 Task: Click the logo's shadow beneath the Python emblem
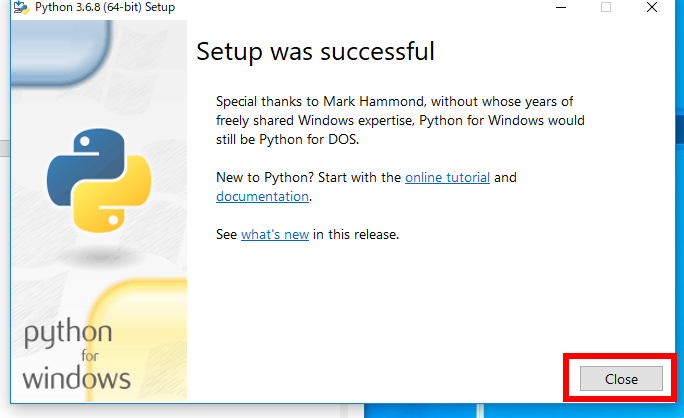click(x=101, y=257)
